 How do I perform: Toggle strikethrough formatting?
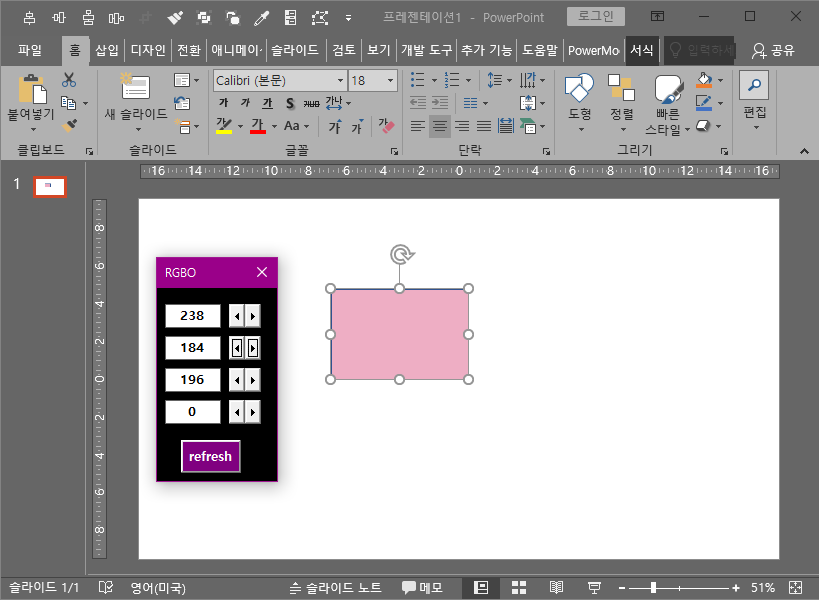311,103
